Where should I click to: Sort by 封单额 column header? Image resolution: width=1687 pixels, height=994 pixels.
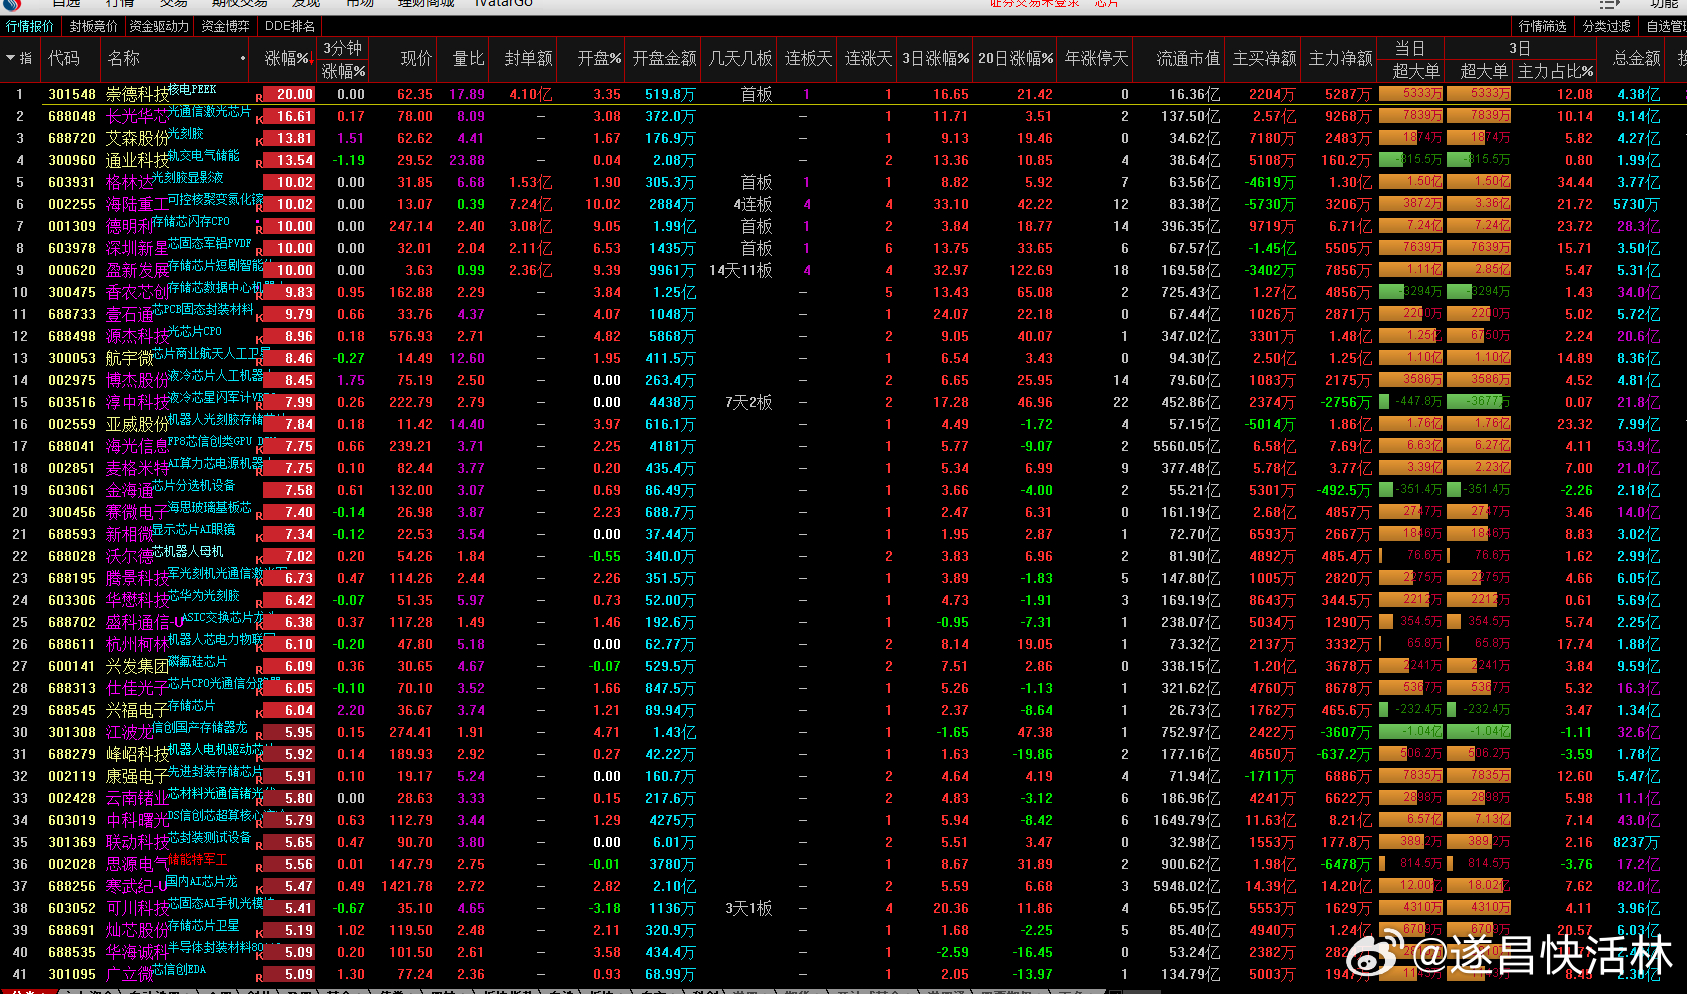(x=528, y=59)
